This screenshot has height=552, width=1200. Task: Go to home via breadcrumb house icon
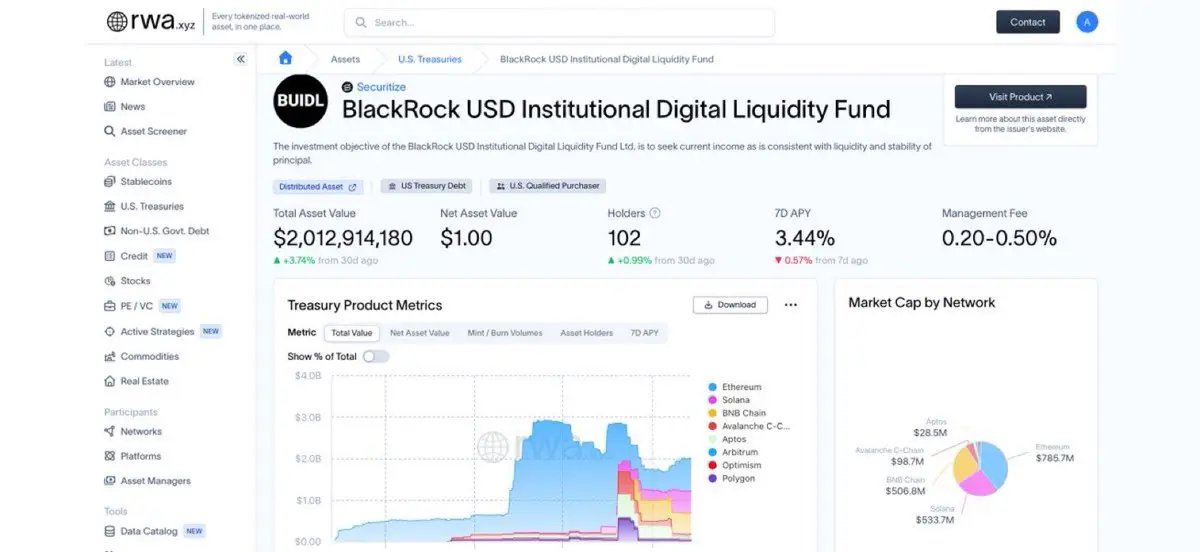pos(286,58)
